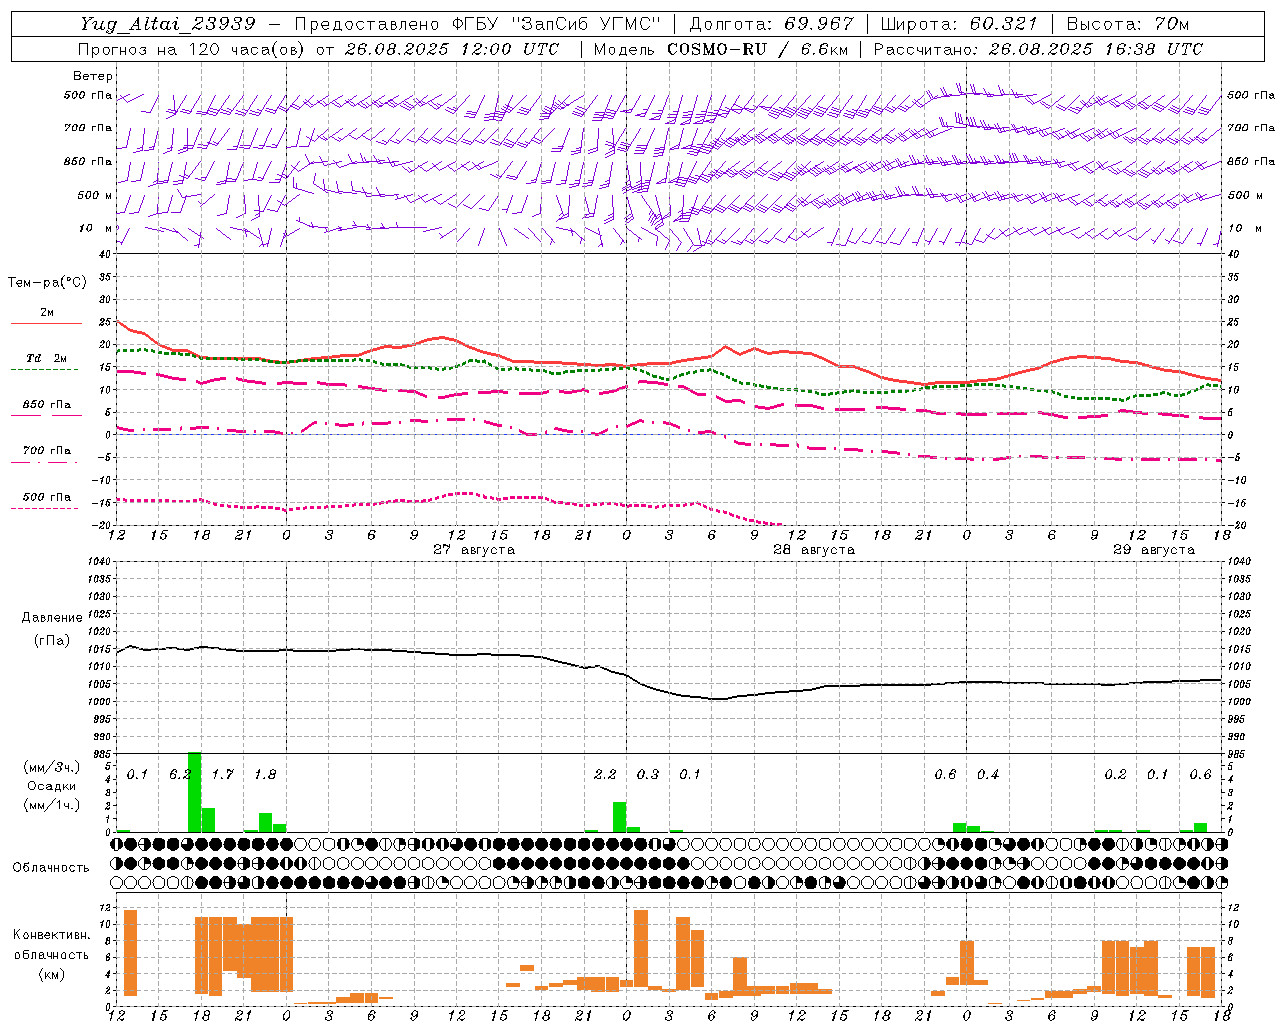The image size is (1280, 1024).
Task: Click the station title Yug_Altai_23939
Action: pos(168,24)
